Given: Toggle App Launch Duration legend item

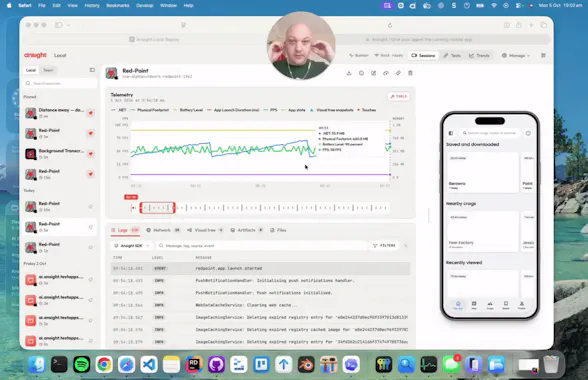Looking at the screenshot, I should click(233, 110).
